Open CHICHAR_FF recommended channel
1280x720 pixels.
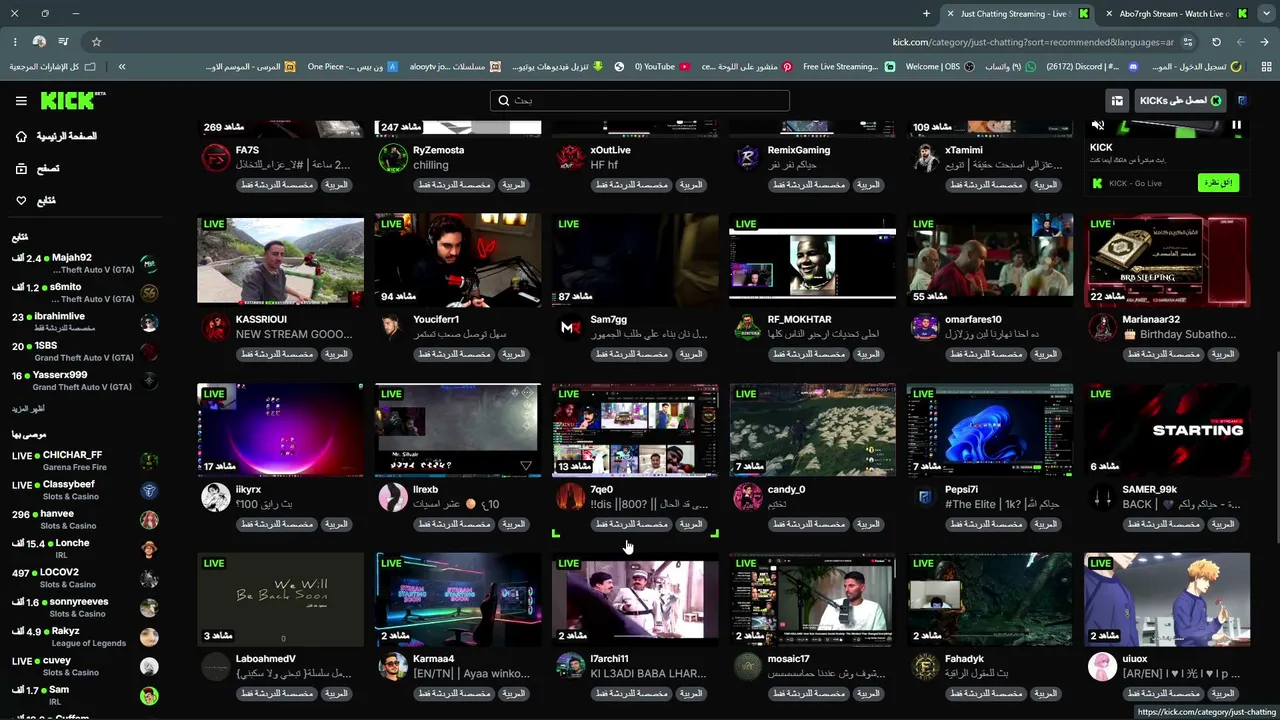(85, 461)
